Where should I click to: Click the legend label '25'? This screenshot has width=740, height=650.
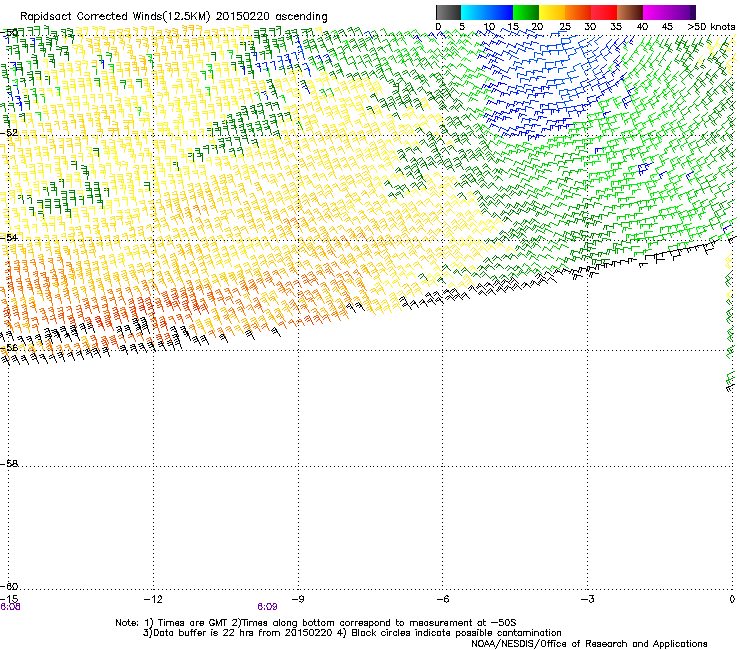pyautogui.click(x=564, y=27)
